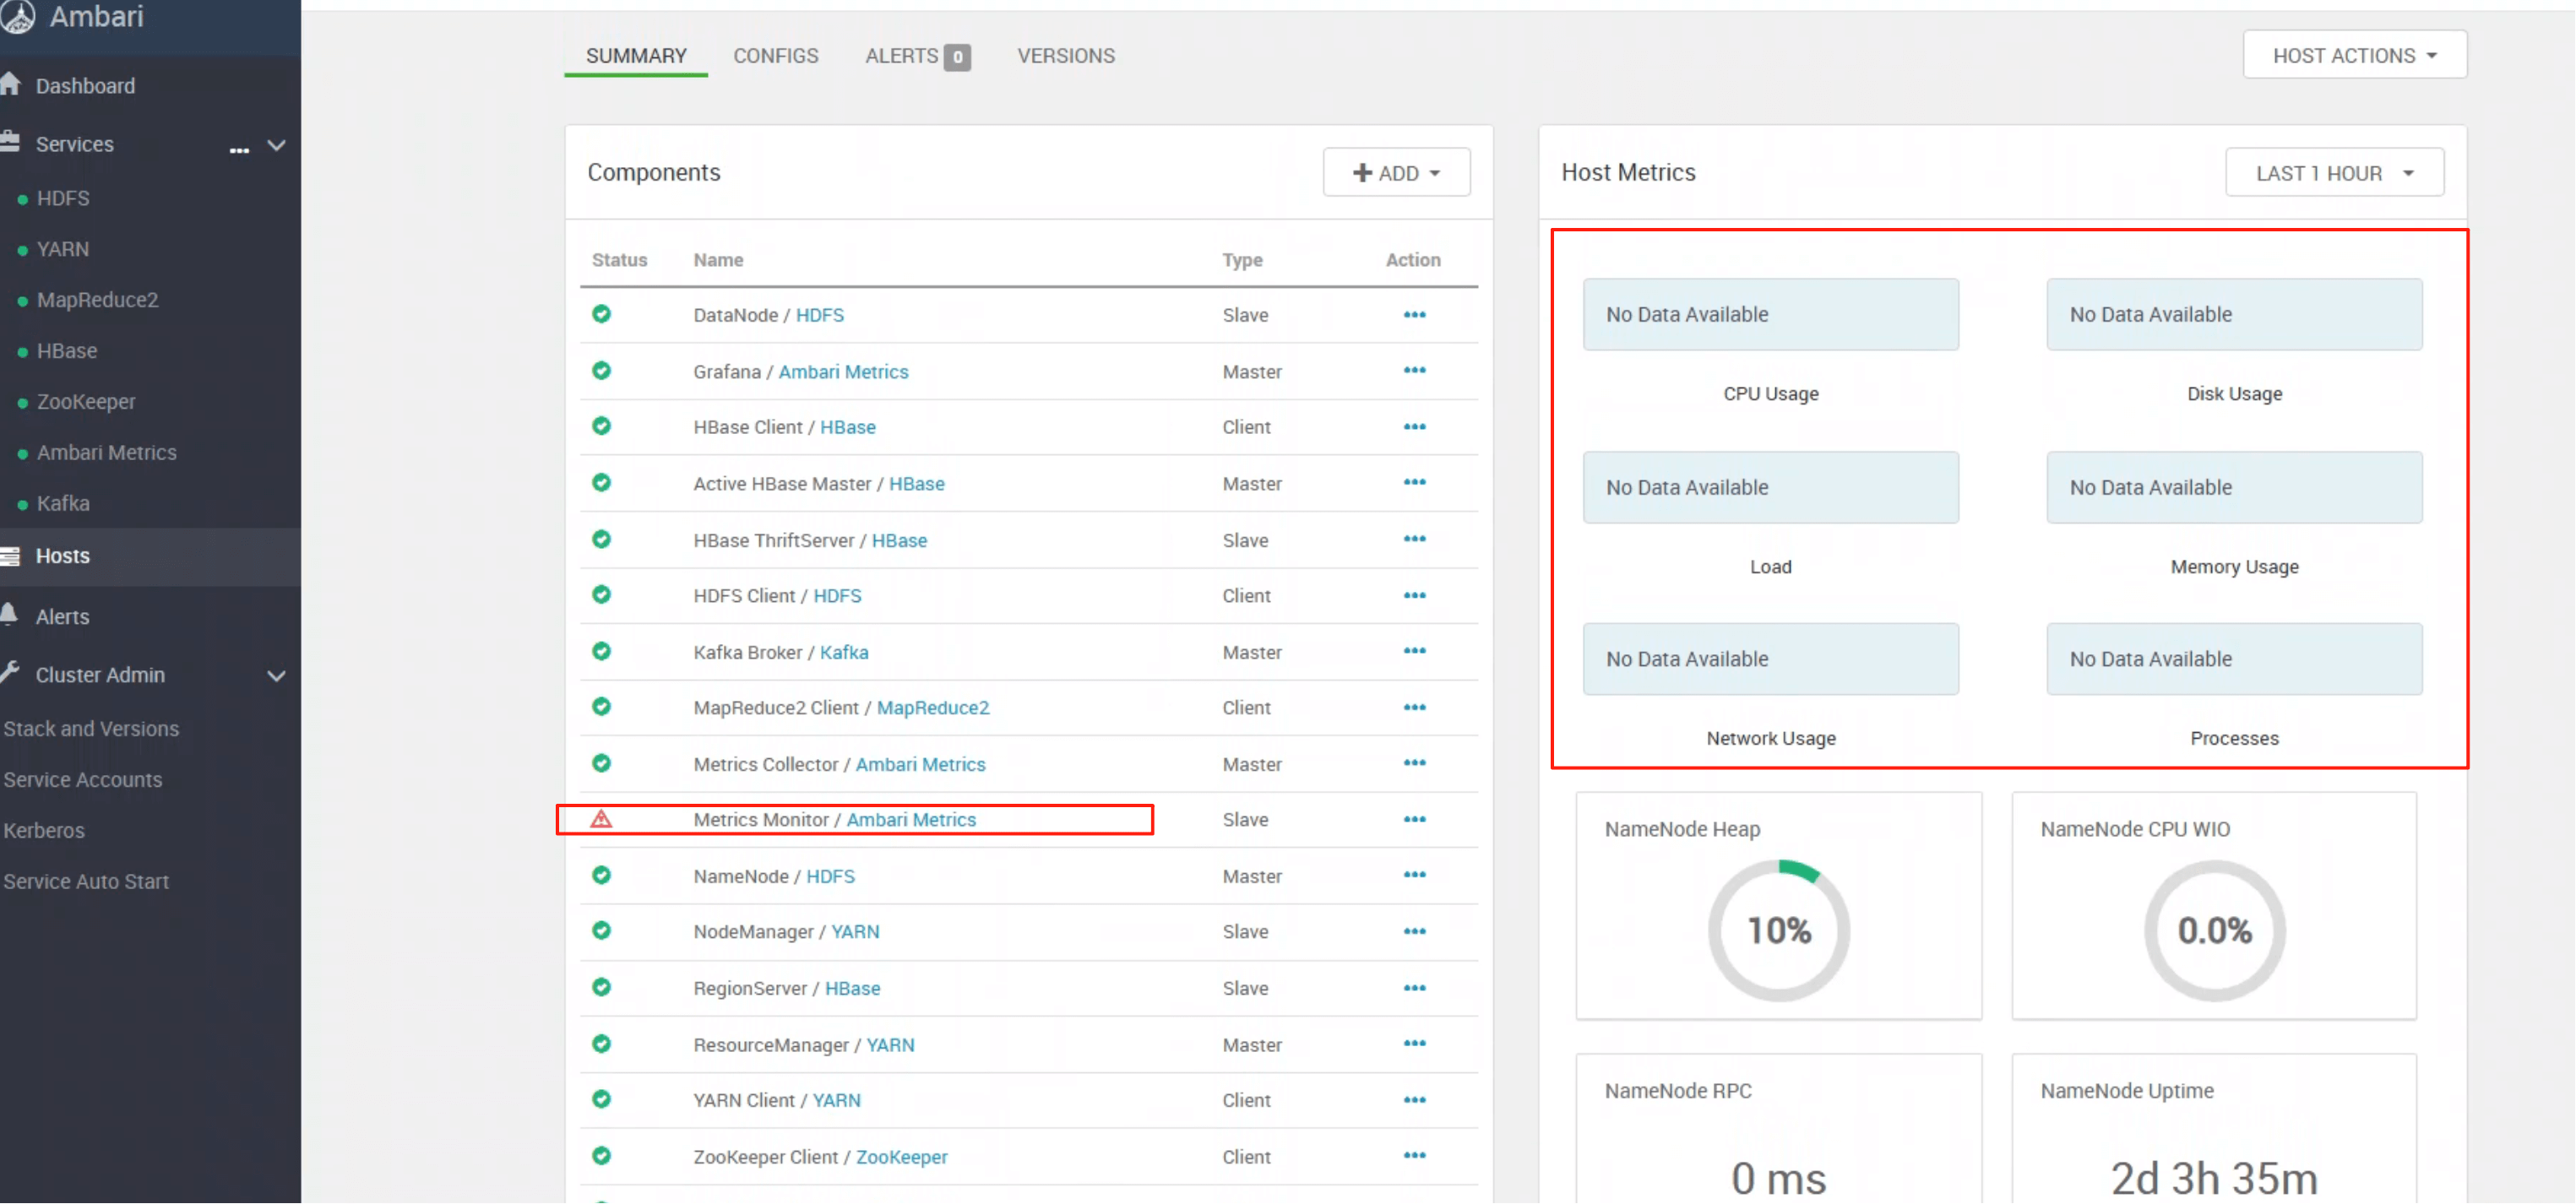This screenshot has height=1204, width=2576.
Task: Open Grafana action ellipsis menu
Action: (1414, 371)
